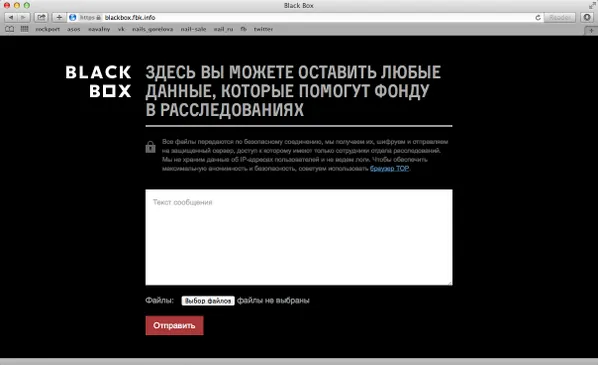The height and width of the screenshot is (365, 598).
Task: Open the twitter bookmark
Action: click(263, 29)
